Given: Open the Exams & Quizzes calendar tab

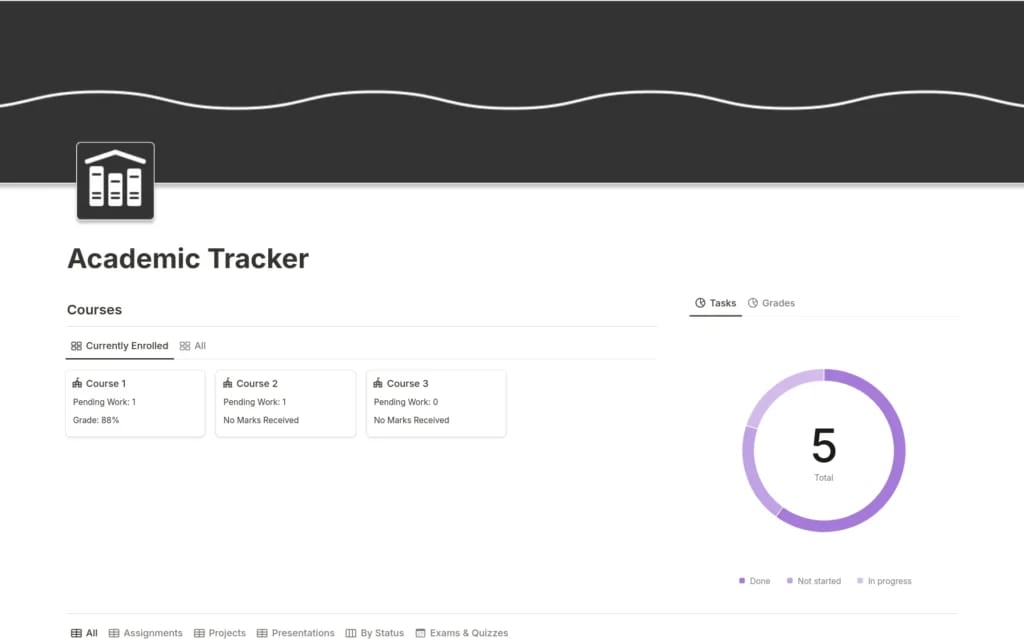Looking at the screenshot, I should [462, 633].
